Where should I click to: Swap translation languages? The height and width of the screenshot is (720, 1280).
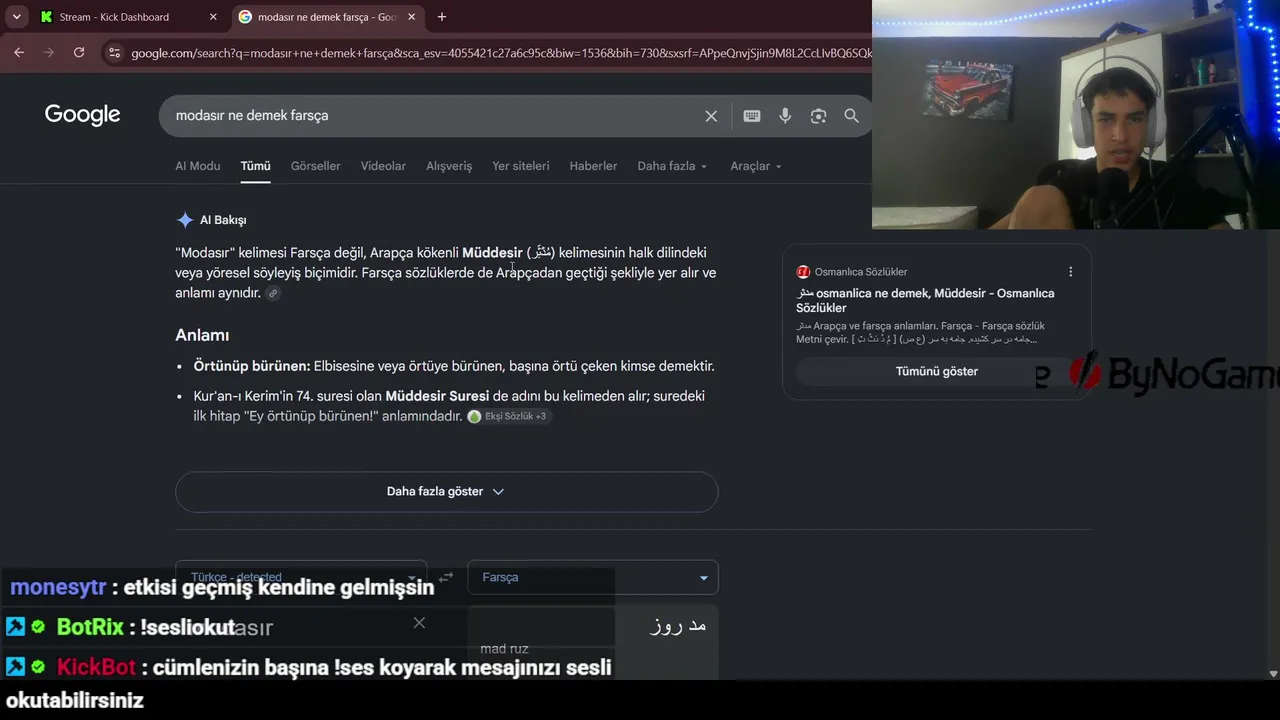pos(446,577)
